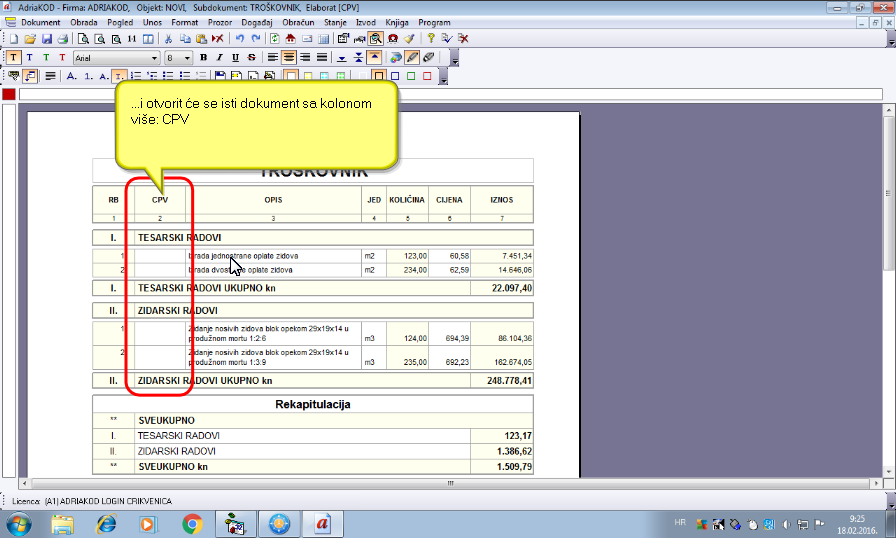
Task: Expand the third toolbar overflow arrow
Action: point(443,77)
